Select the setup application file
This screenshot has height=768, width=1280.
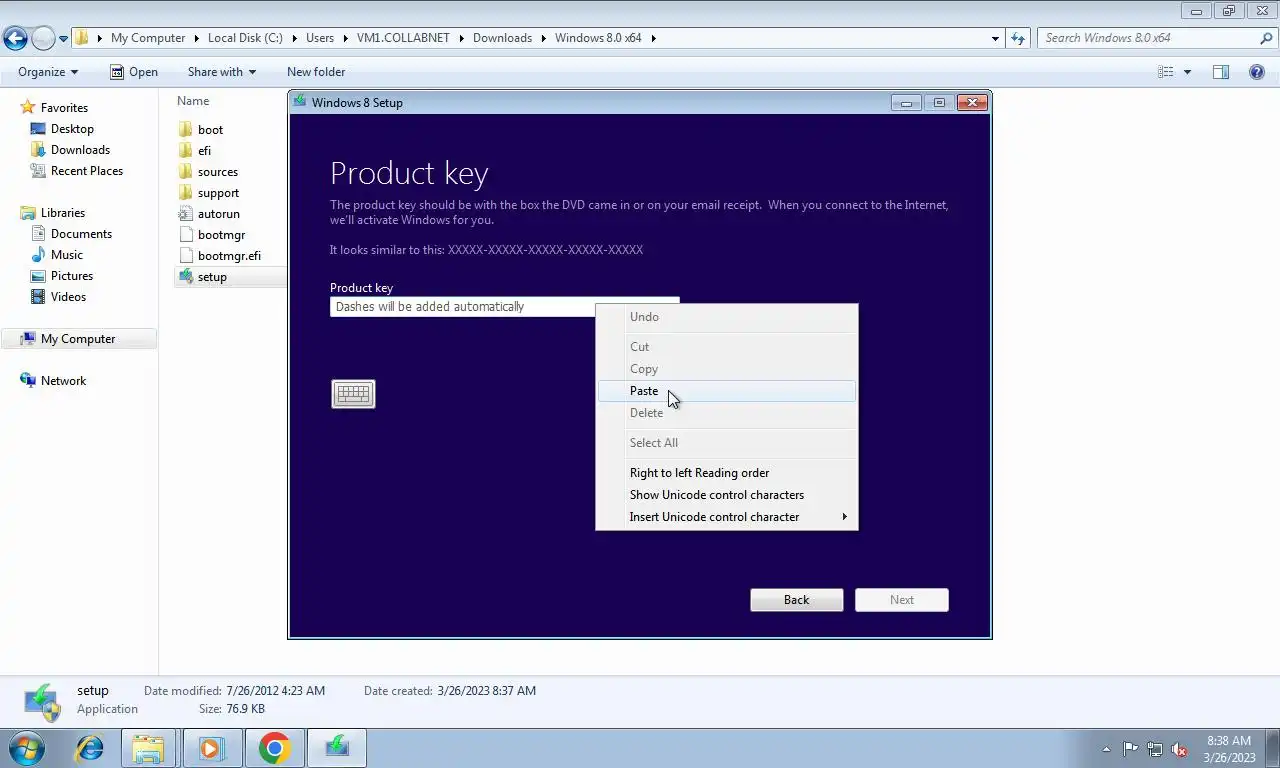pyautogui.click(x=212, y=277)
